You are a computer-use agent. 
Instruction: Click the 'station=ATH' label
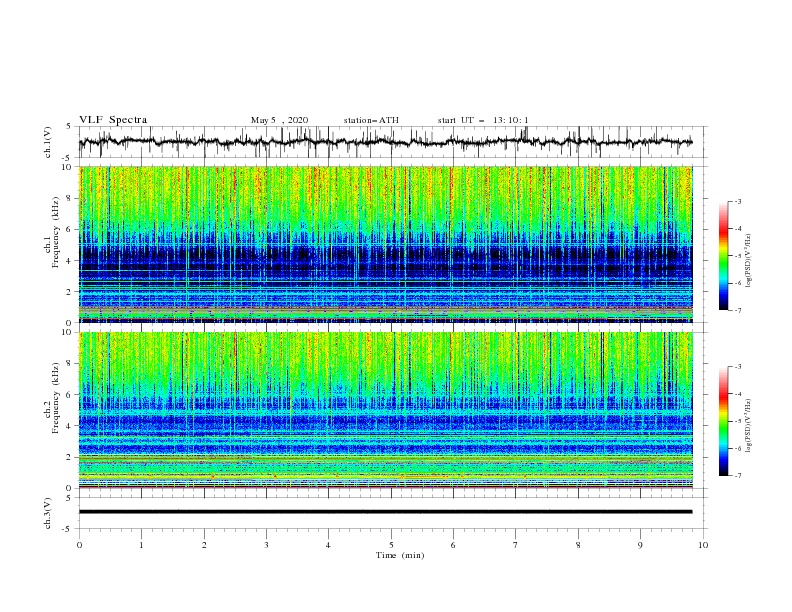pyautogui.click(x=371, y=120)
